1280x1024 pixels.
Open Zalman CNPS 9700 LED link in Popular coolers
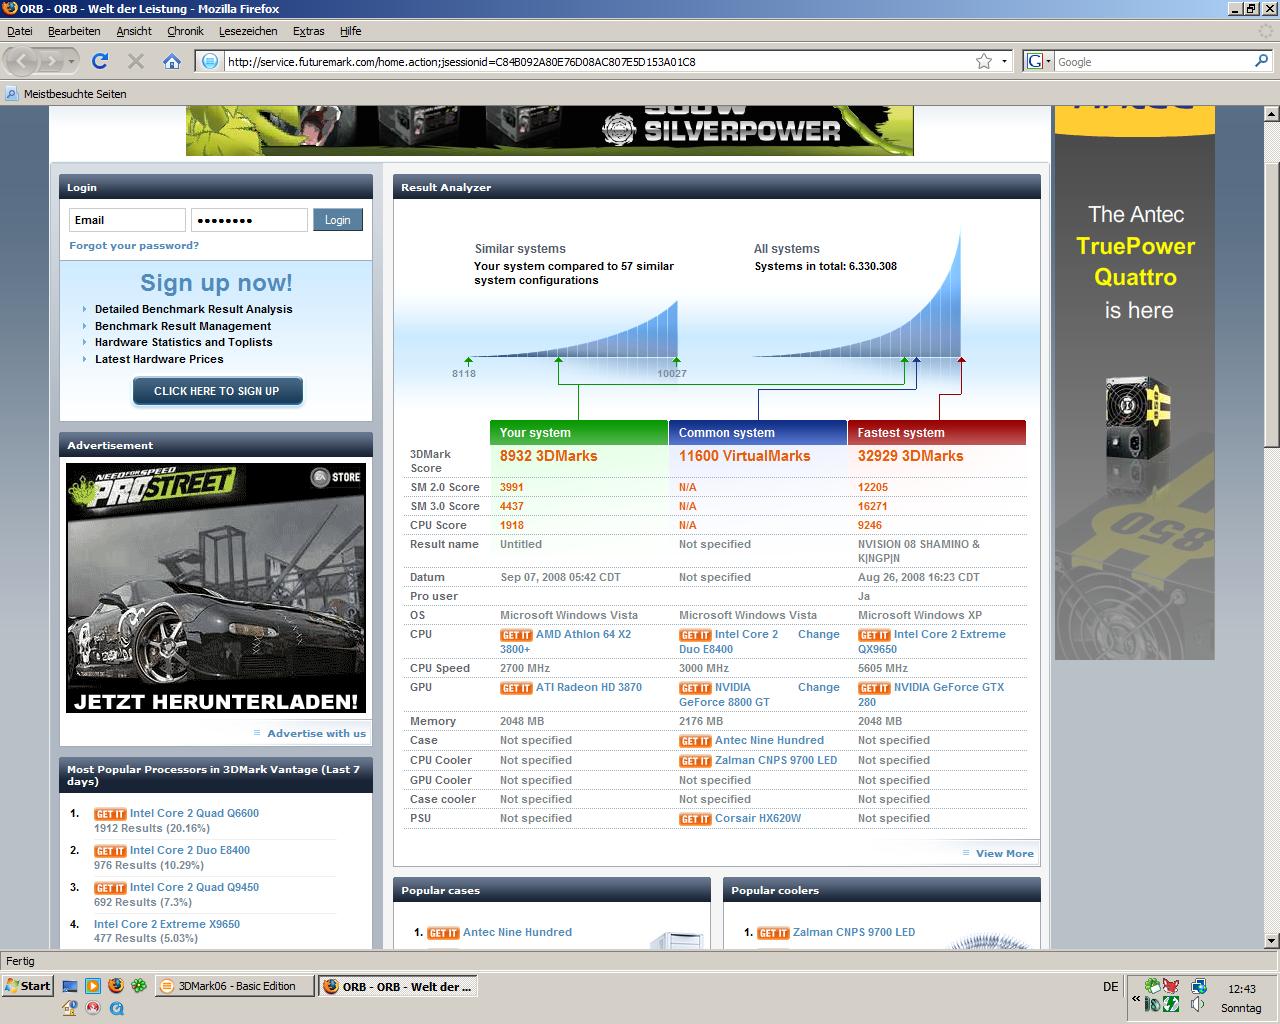[854, 932]
